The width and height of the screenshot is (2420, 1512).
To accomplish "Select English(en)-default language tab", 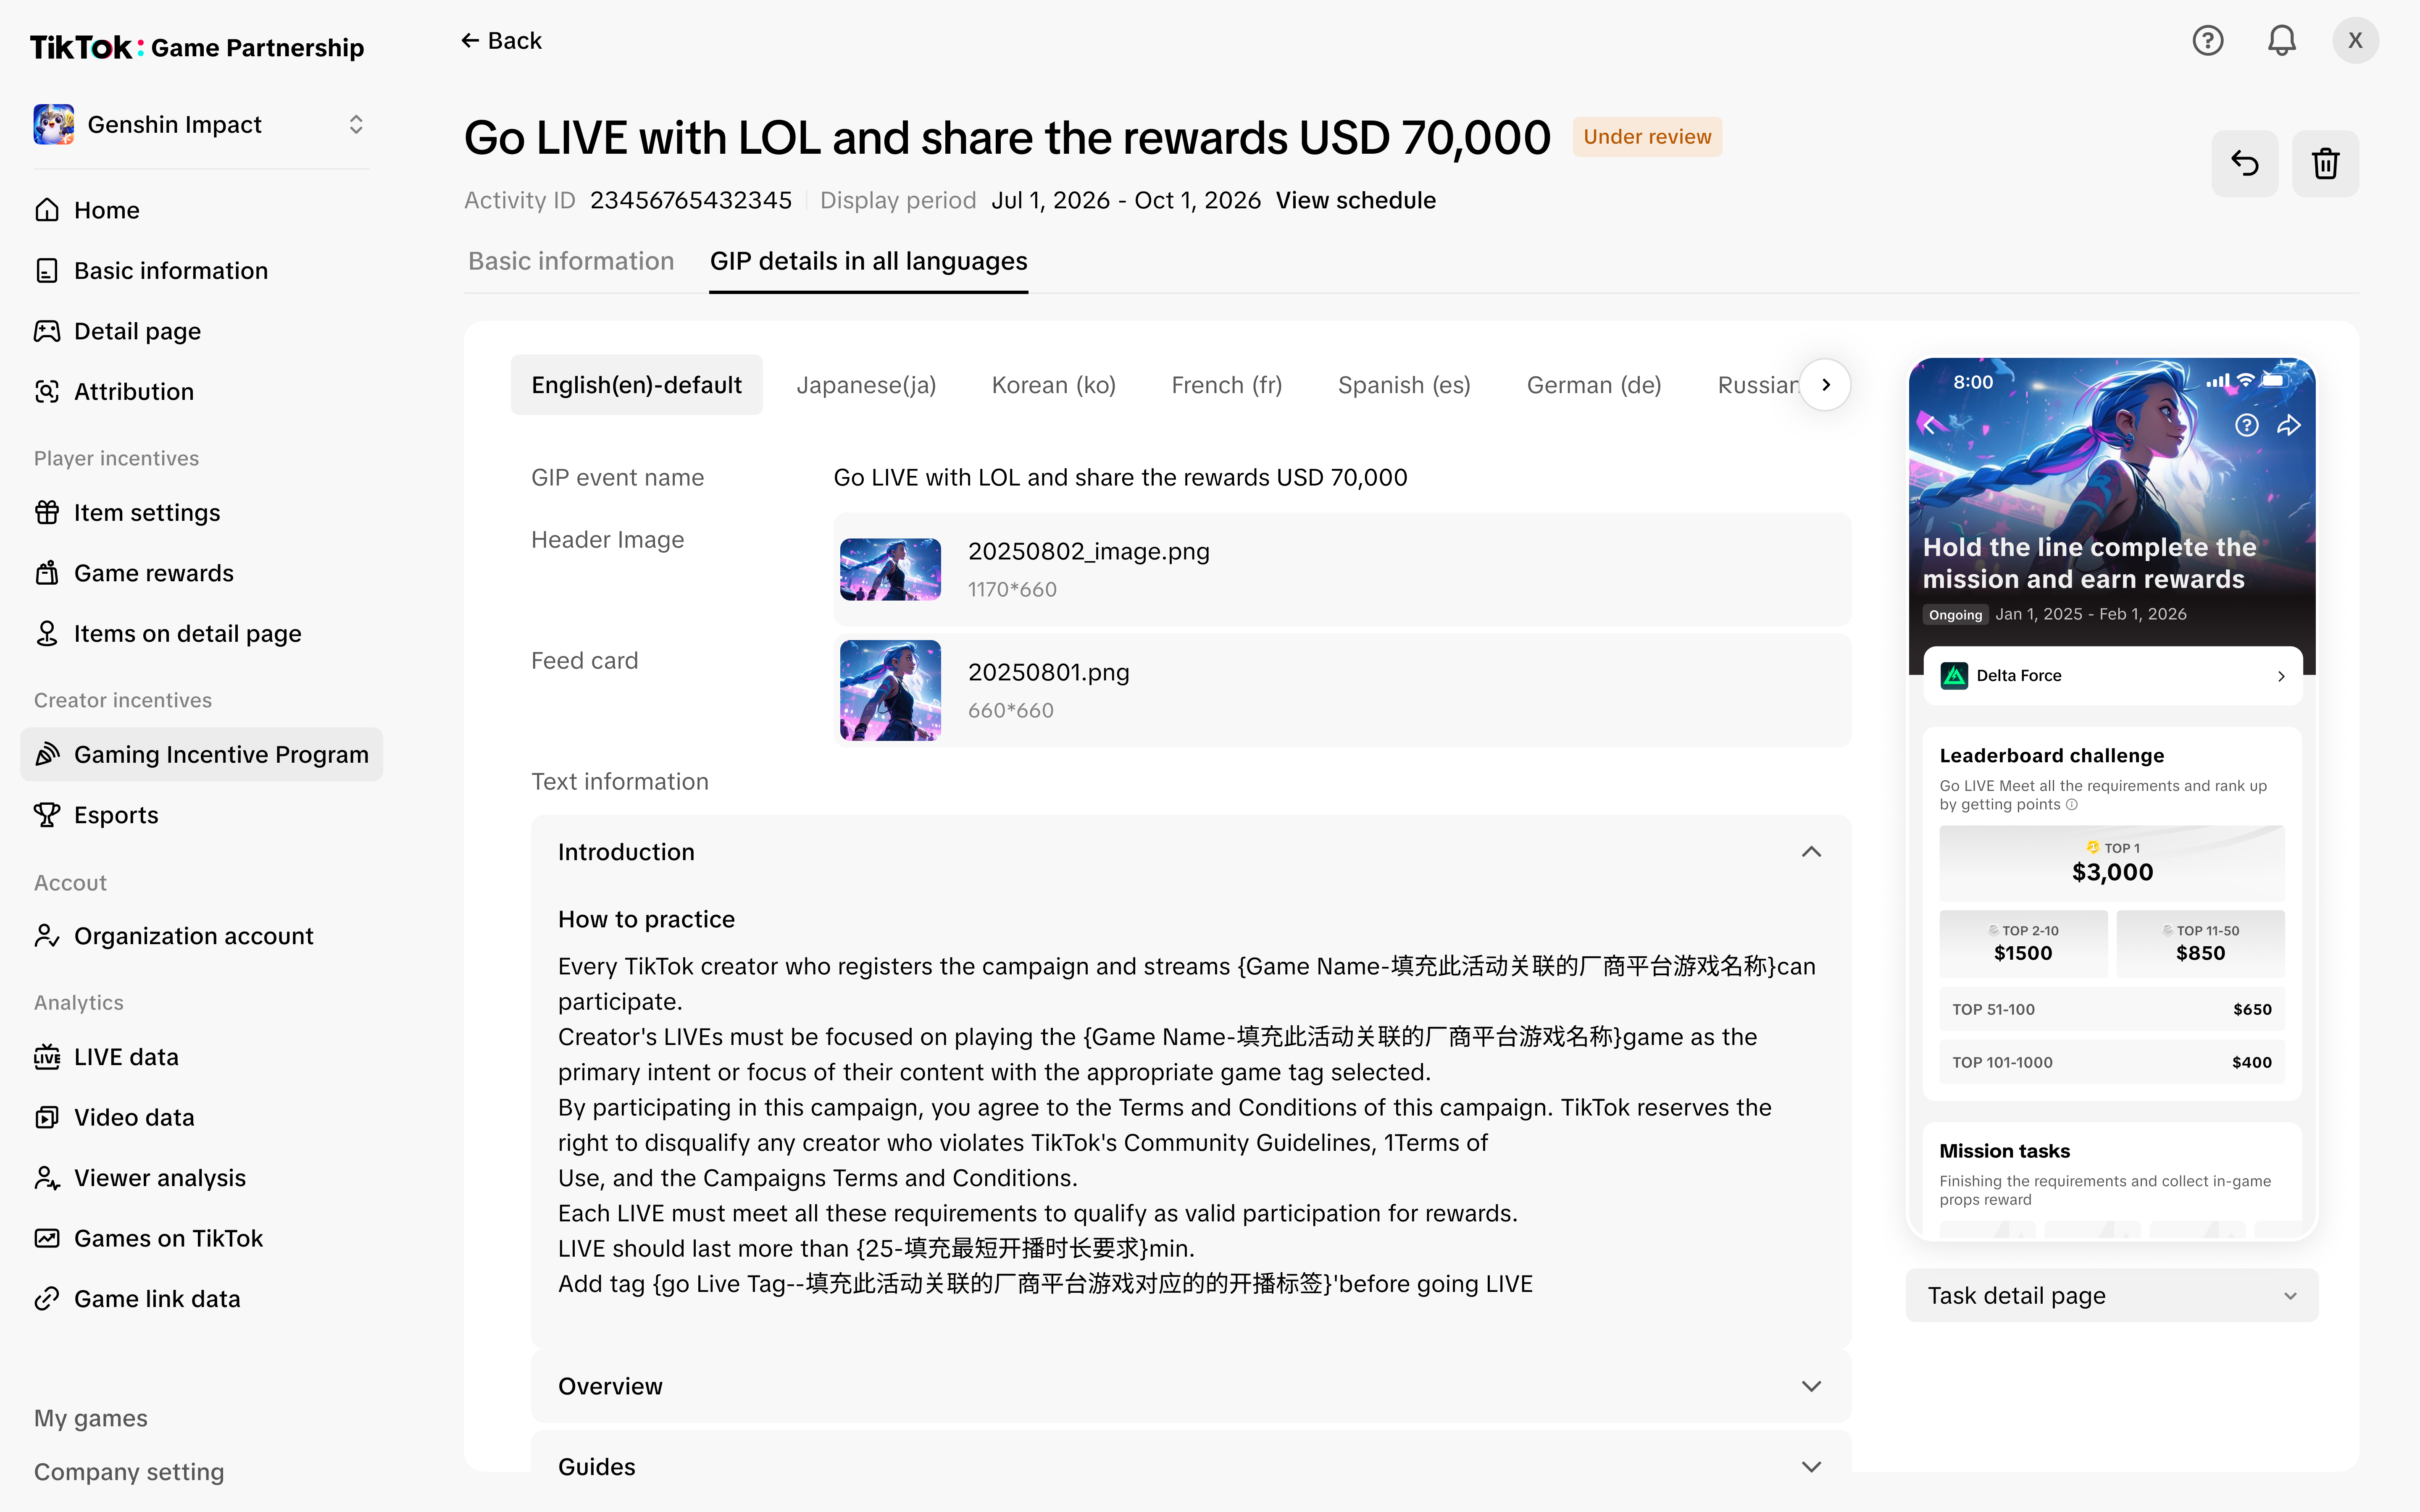I will pos(637,385).
